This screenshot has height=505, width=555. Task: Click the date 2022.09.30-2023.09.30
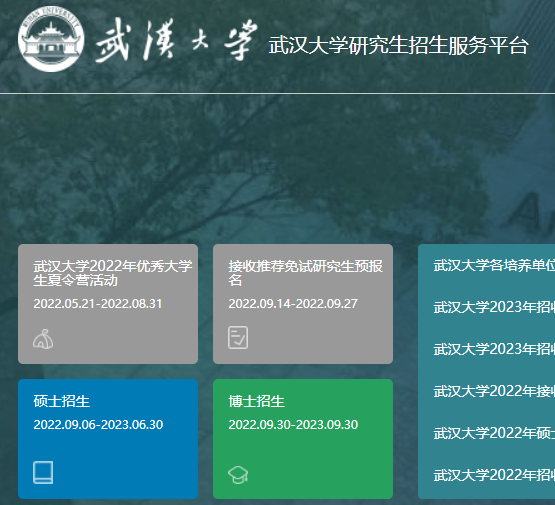[x=293, y=425]
